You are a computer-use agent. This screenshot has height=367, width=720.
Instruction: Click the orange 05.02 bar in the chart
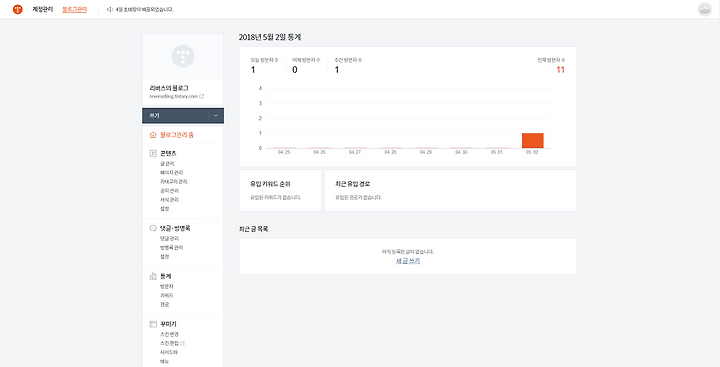pos(532,141)
